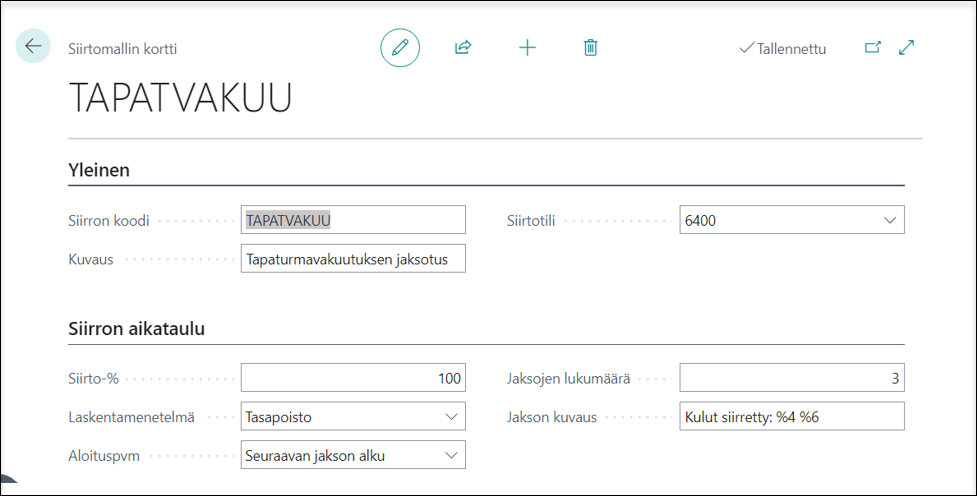
Task: Click the Tallennettu saved status indicator
Action: (x=783, y=48)
